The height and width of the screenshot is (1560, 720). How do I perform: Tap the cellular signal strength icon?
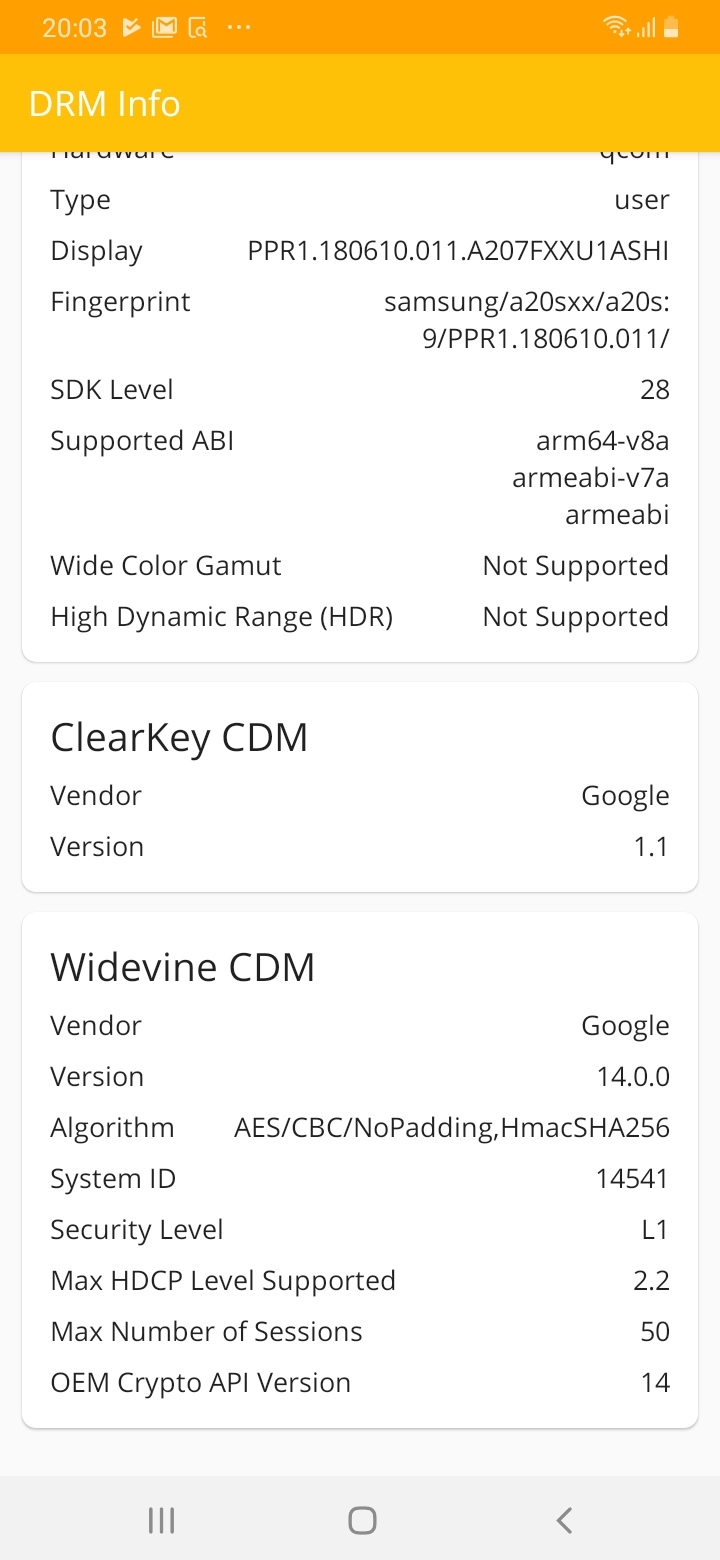coord(646,28)
